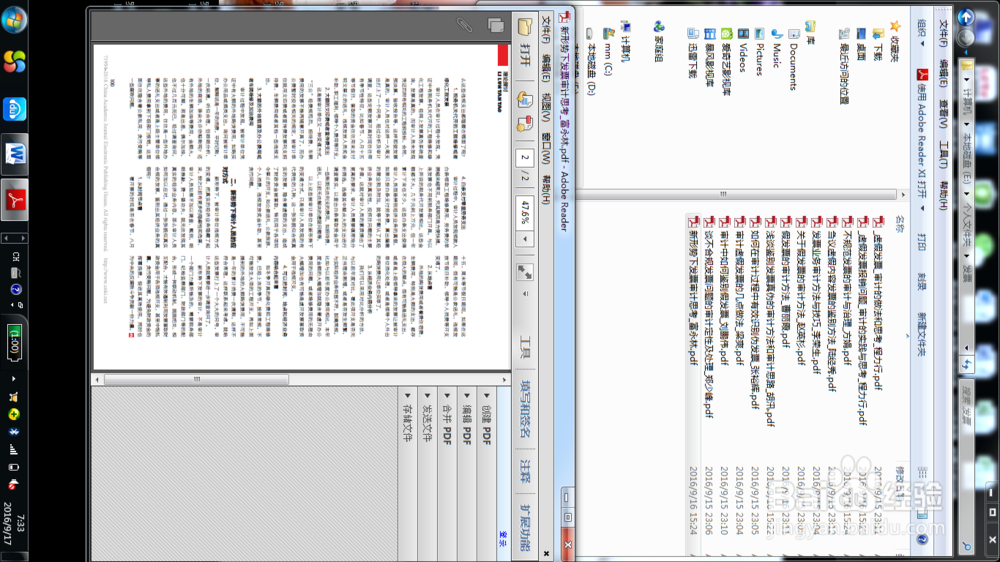Select 家庭组 homegroup in Explorer sidebar
Screen dimensions: 1000x562
click(659, 42)
